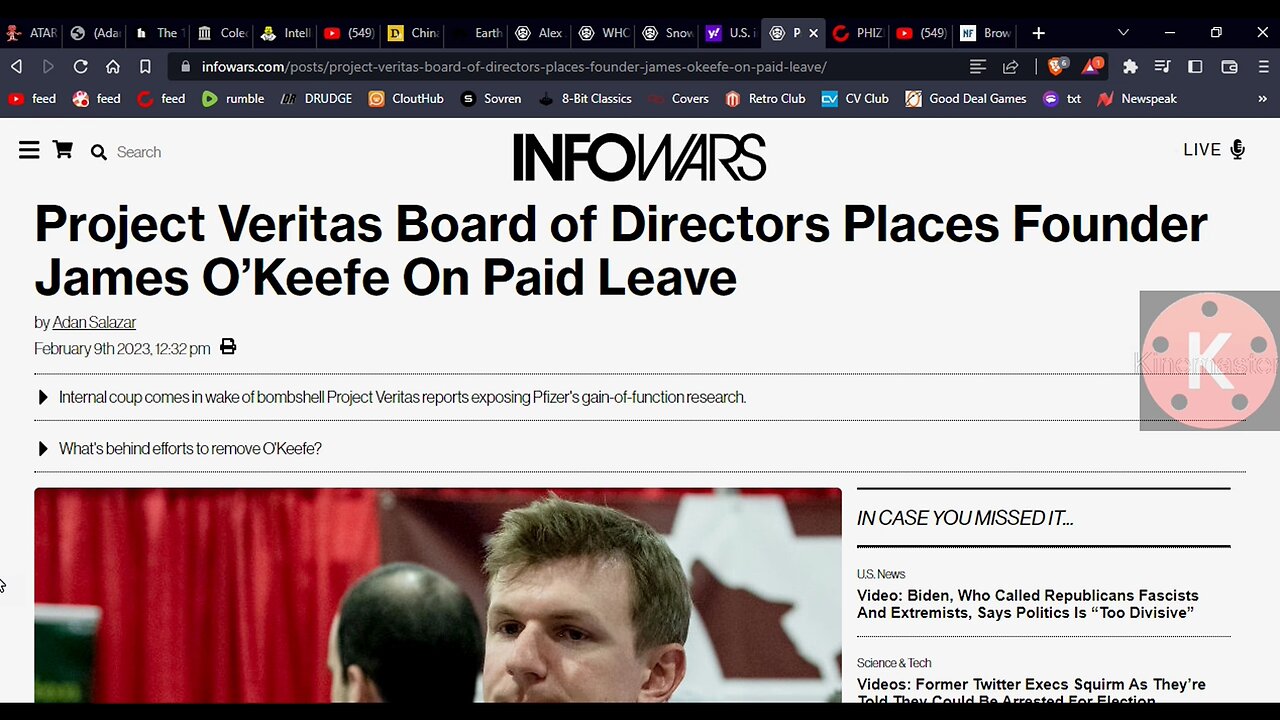The height and width of the screenshot is (720, 1280).
Task: Click the share icon in address bar
Action: coord(1011,67)
